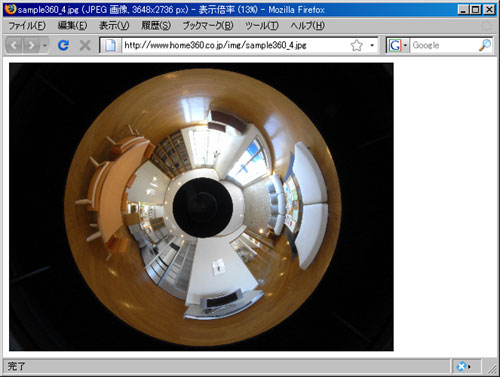500x377 pixels.
Task: Bookmark this page with the star icon
Action: 356,45
